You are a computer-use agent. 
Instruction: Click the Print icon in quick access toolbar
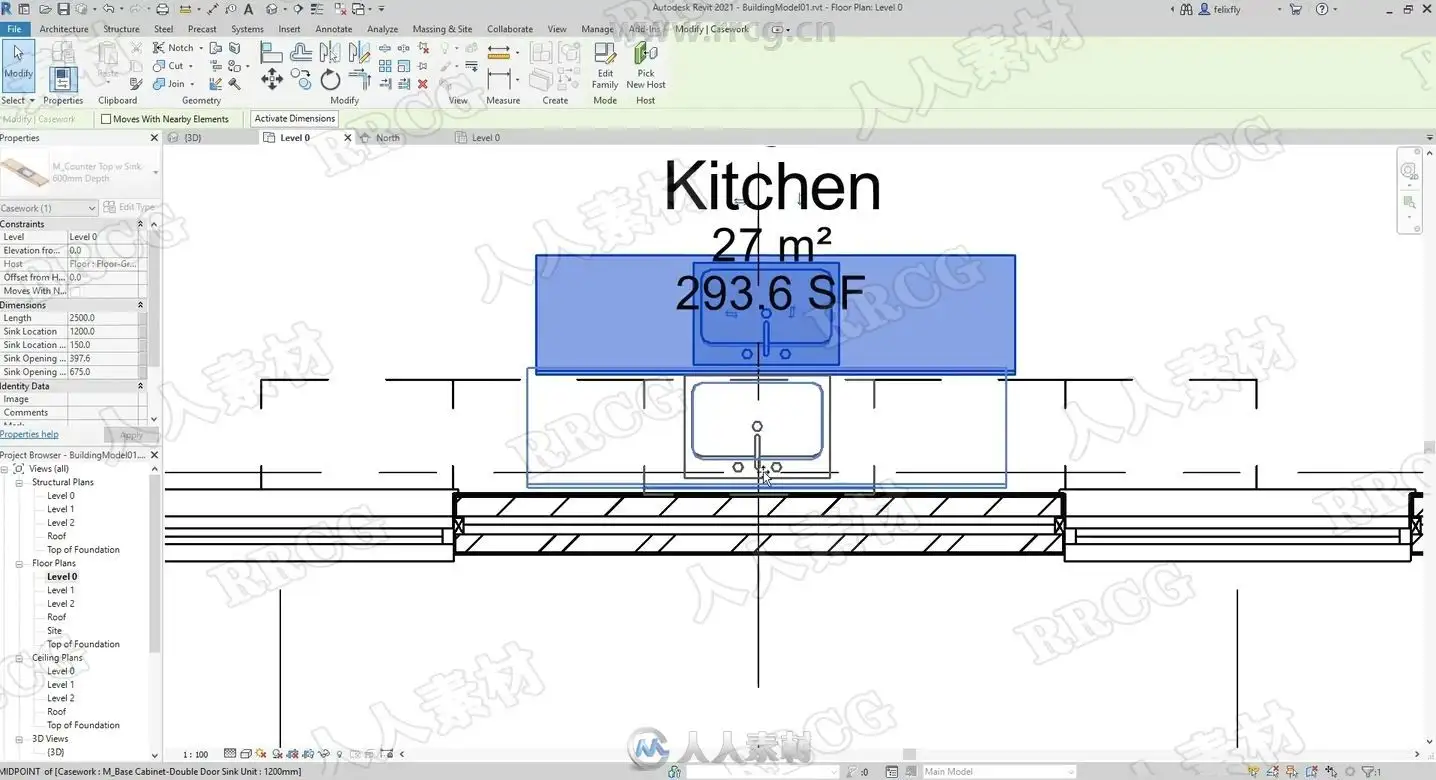[162, 9]
